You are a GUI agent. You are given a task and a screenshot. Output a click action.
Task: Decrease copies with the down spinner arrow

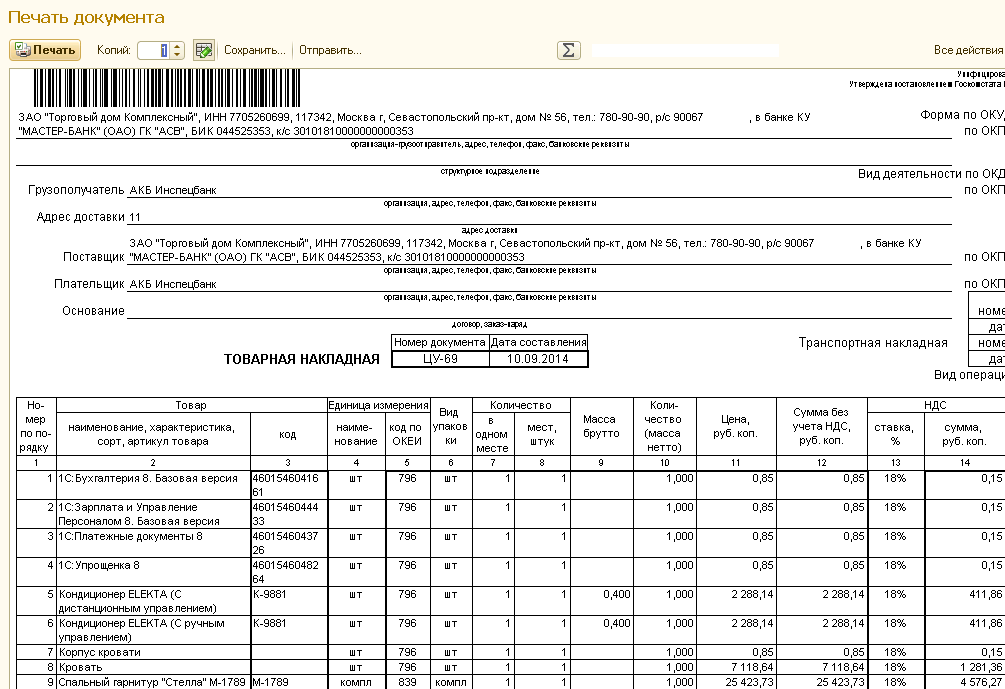[177, 55]
